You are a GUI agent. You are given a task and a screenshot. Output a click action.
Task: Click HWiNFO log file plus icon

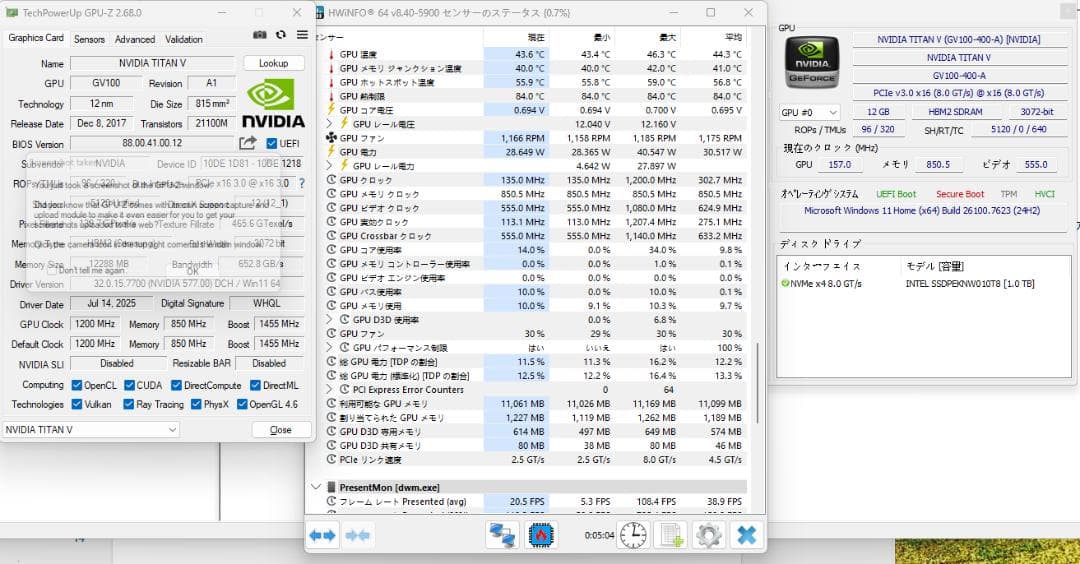tap(672, 535)
